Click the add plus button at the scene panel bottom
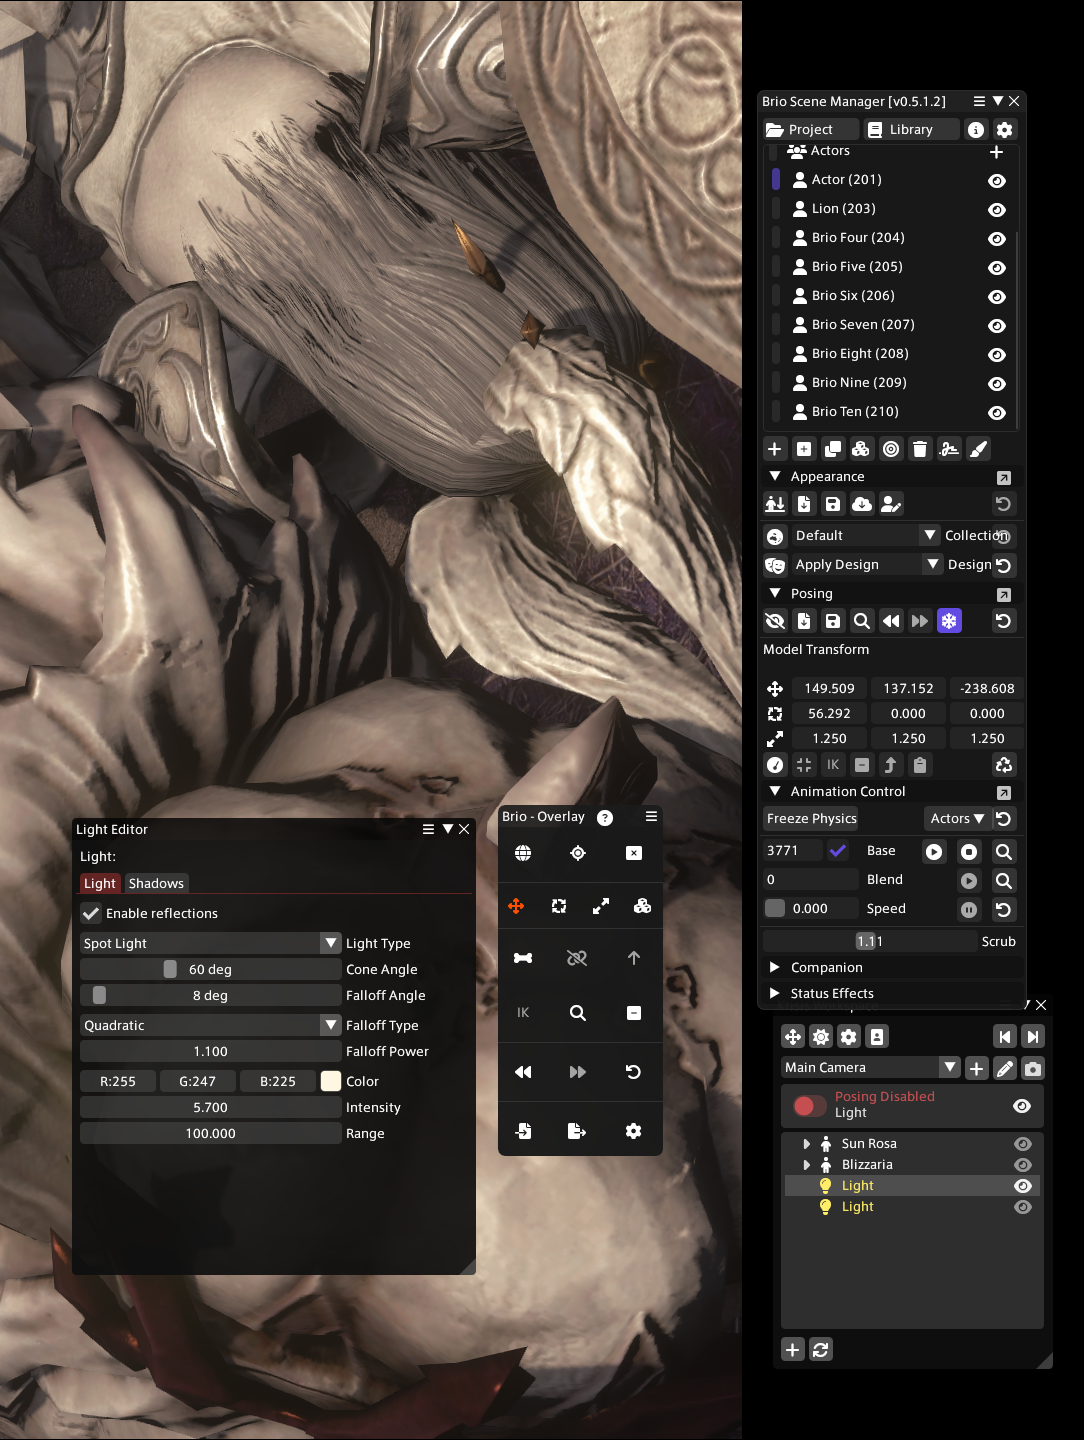Viewport: 1084px width, 1440px height. click(793, 1350)
